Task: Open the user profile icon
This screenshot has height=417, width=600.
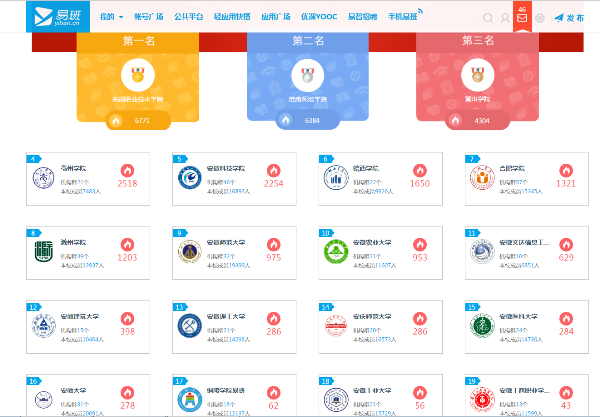Action: (x=505, y=18)
